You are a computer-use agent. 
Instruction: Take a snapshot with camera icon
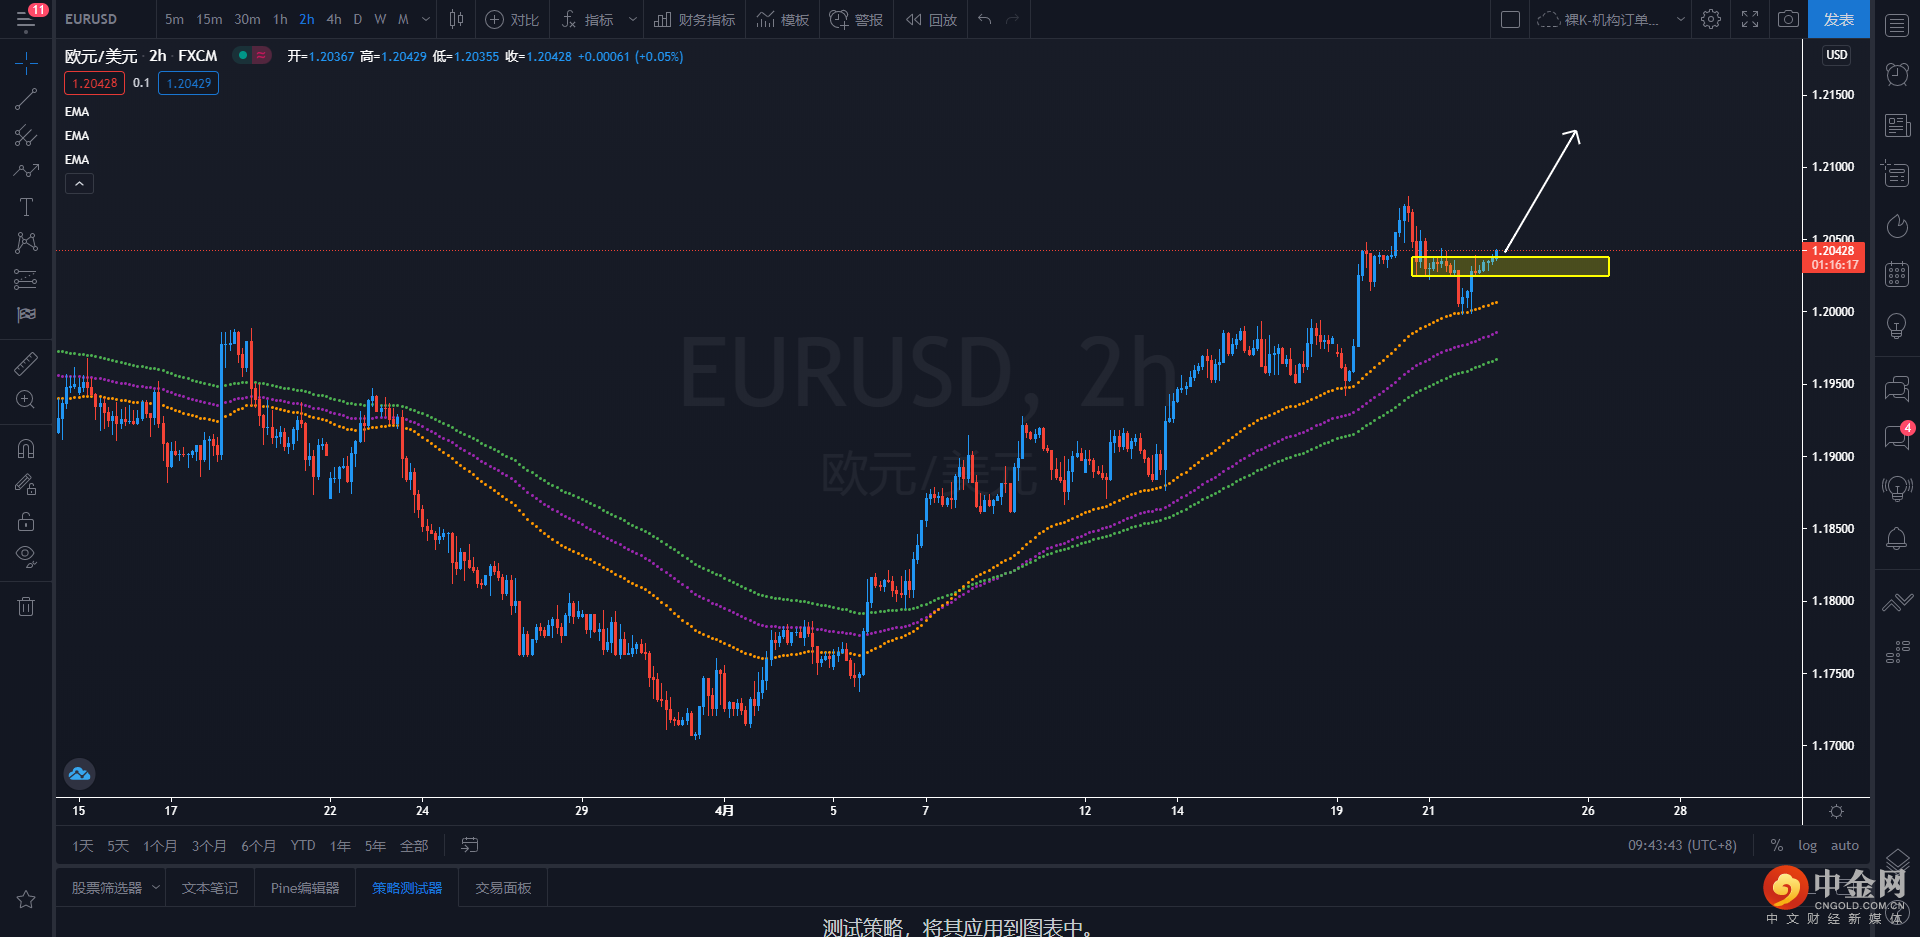[1788, 19]
